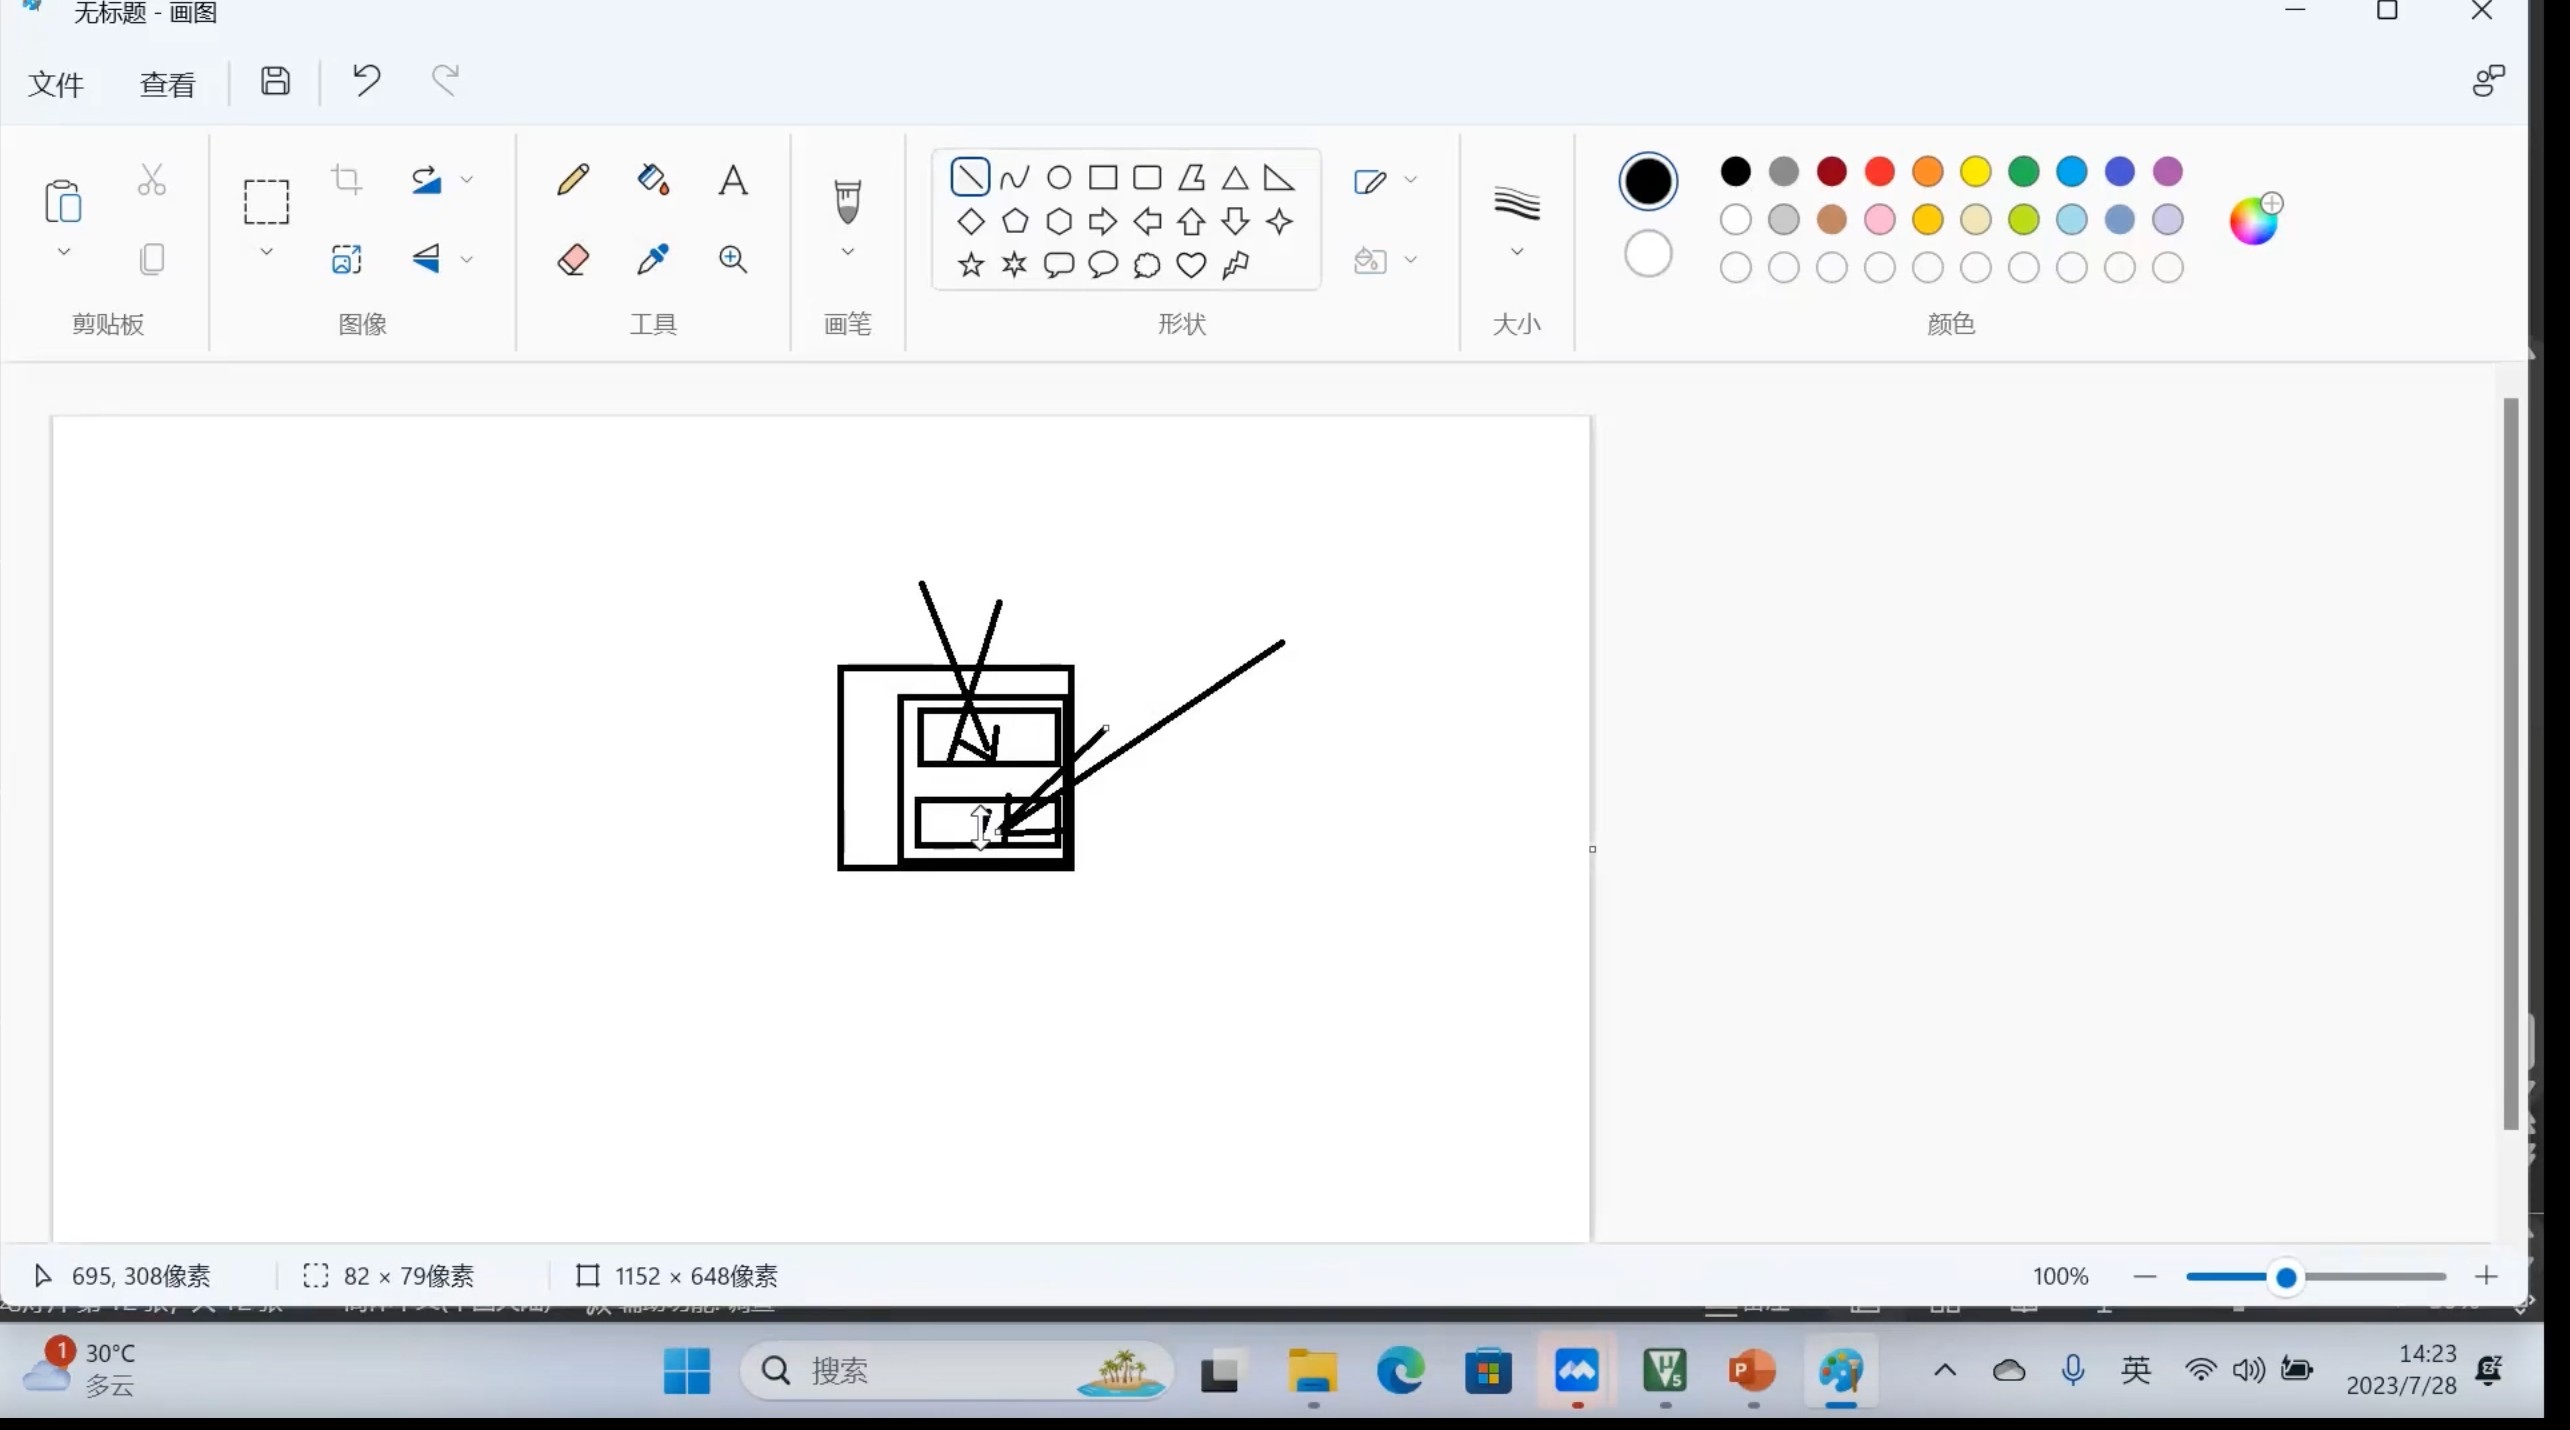Select the secondary color 2 white circle
Screen dimensions: 2570x1430
coord(1648,254)
